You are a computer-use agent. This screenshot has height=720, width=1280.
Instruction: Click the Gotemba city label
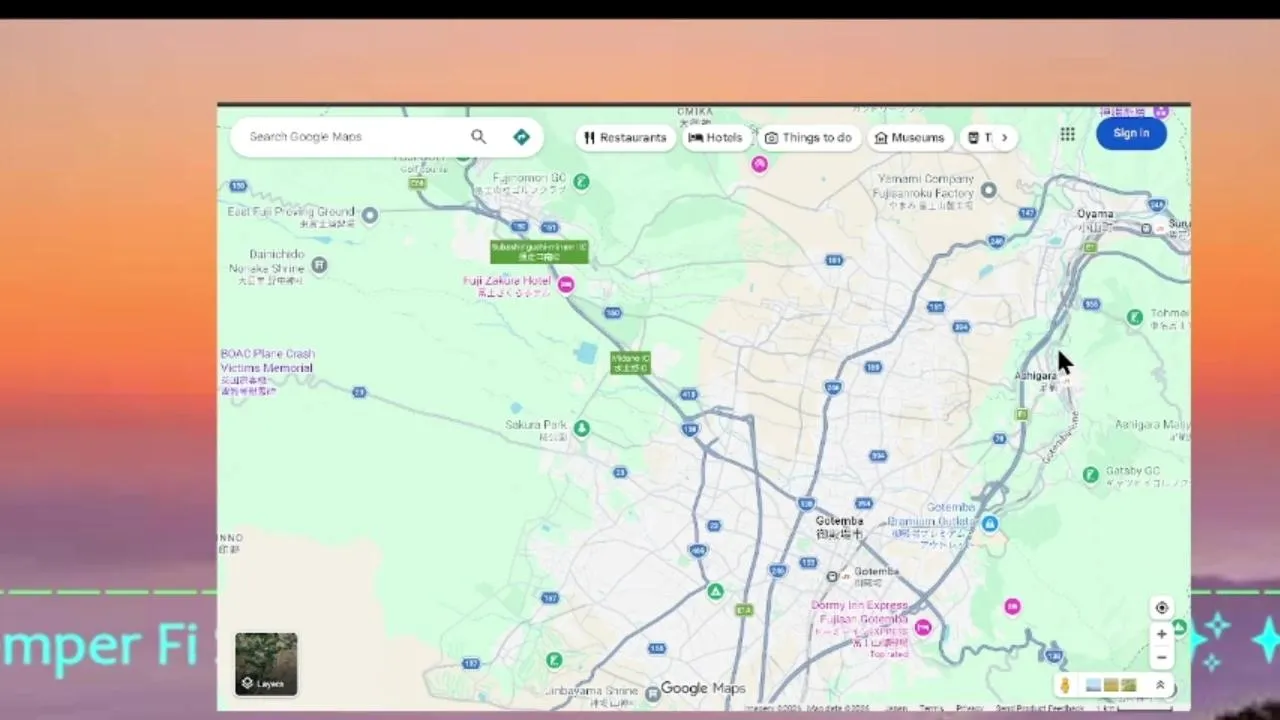click(x=839, y=521)
